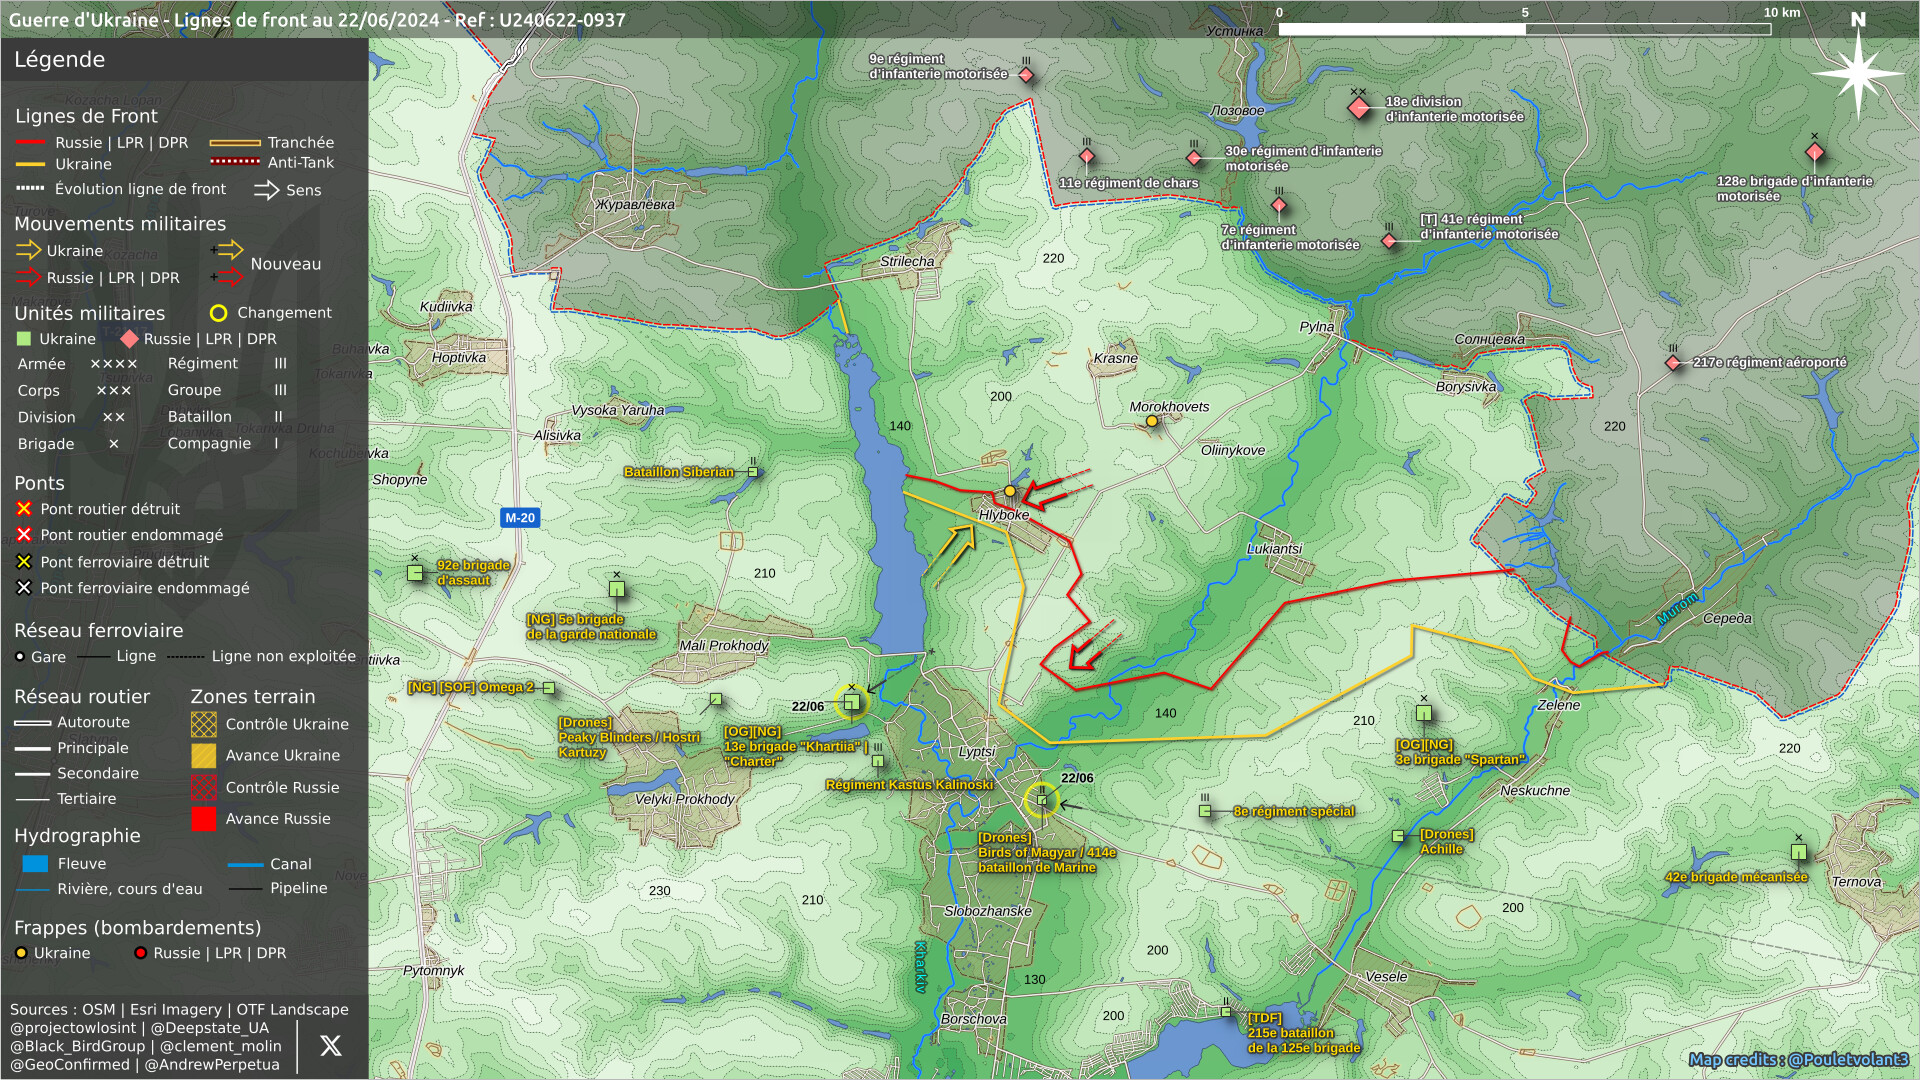Click the X (Twitter) logo icon
This screenshot has width=1920, height=1080.
[330, 1046]
